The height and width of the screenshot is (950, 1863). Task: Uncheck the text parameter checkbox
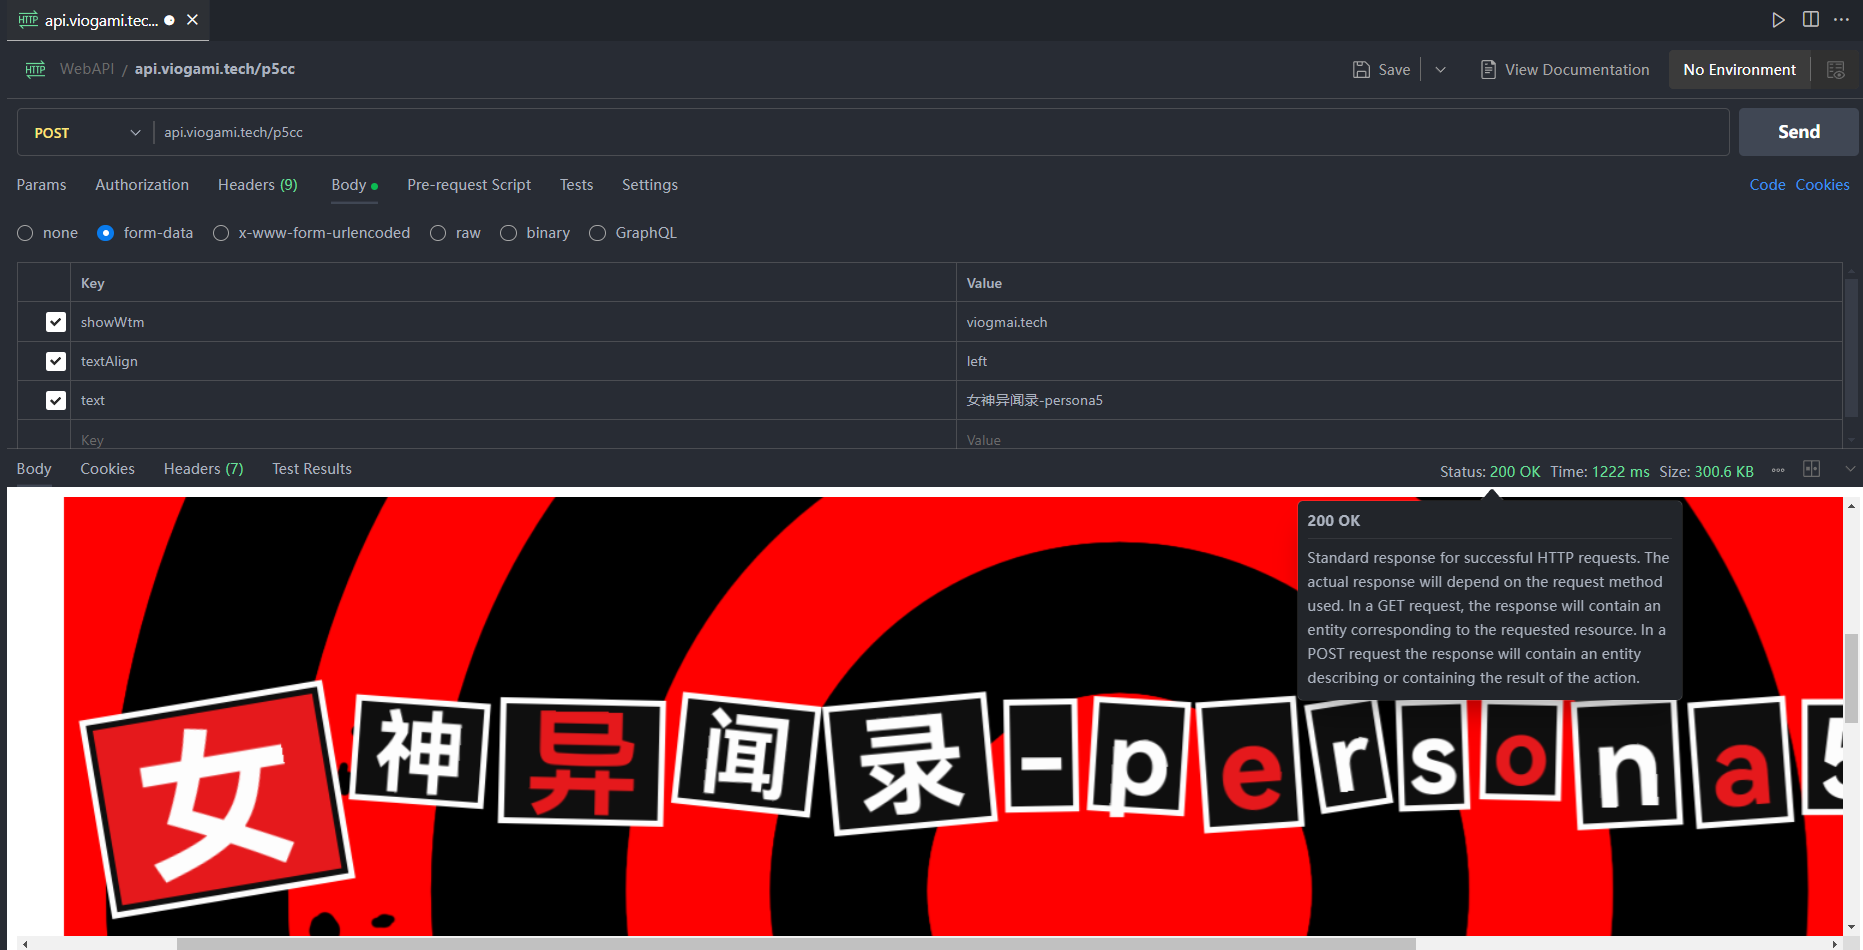tap(56, 400)
